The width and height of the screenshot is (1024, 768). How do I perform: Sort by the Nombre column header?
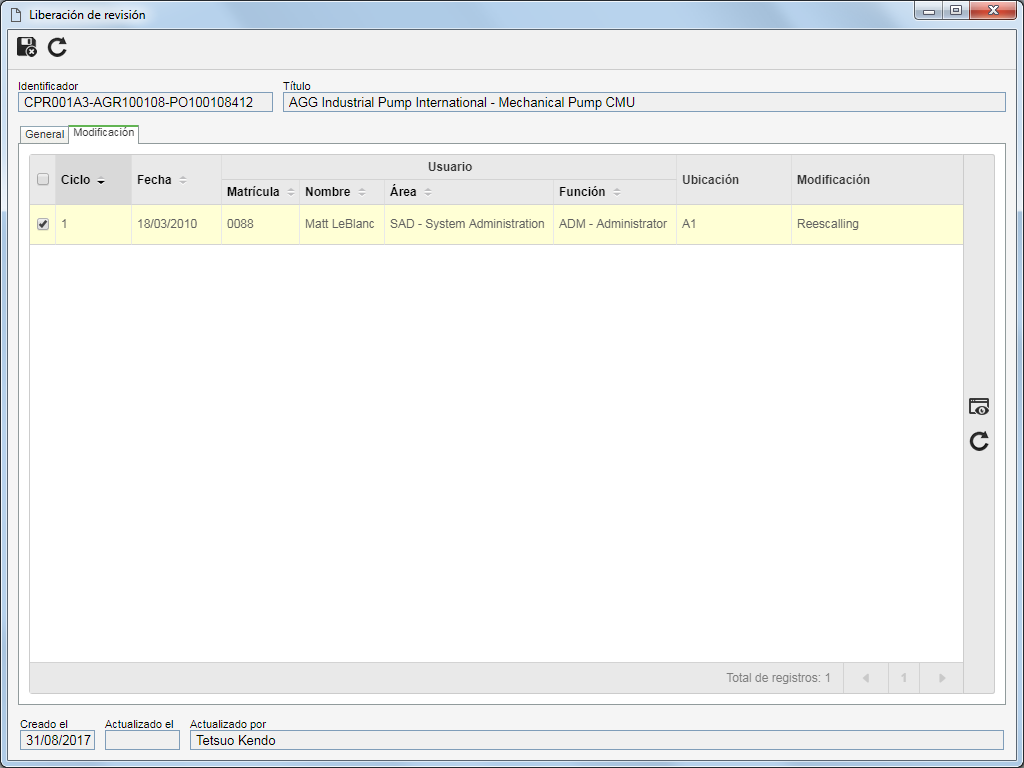[342, 192]
